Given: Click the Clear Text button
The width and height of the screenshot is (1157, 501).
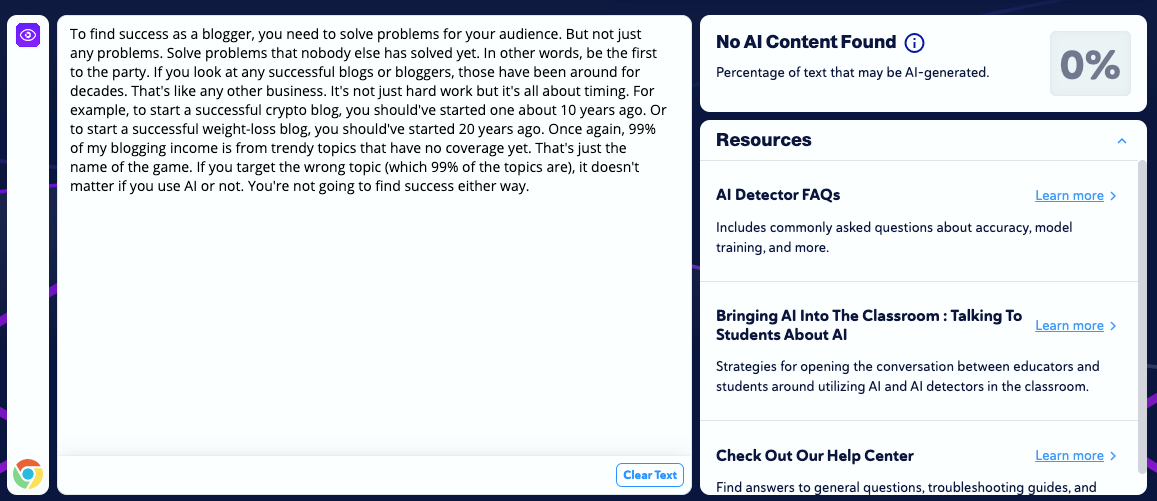Looking at the screenshot, I should 649,475.
